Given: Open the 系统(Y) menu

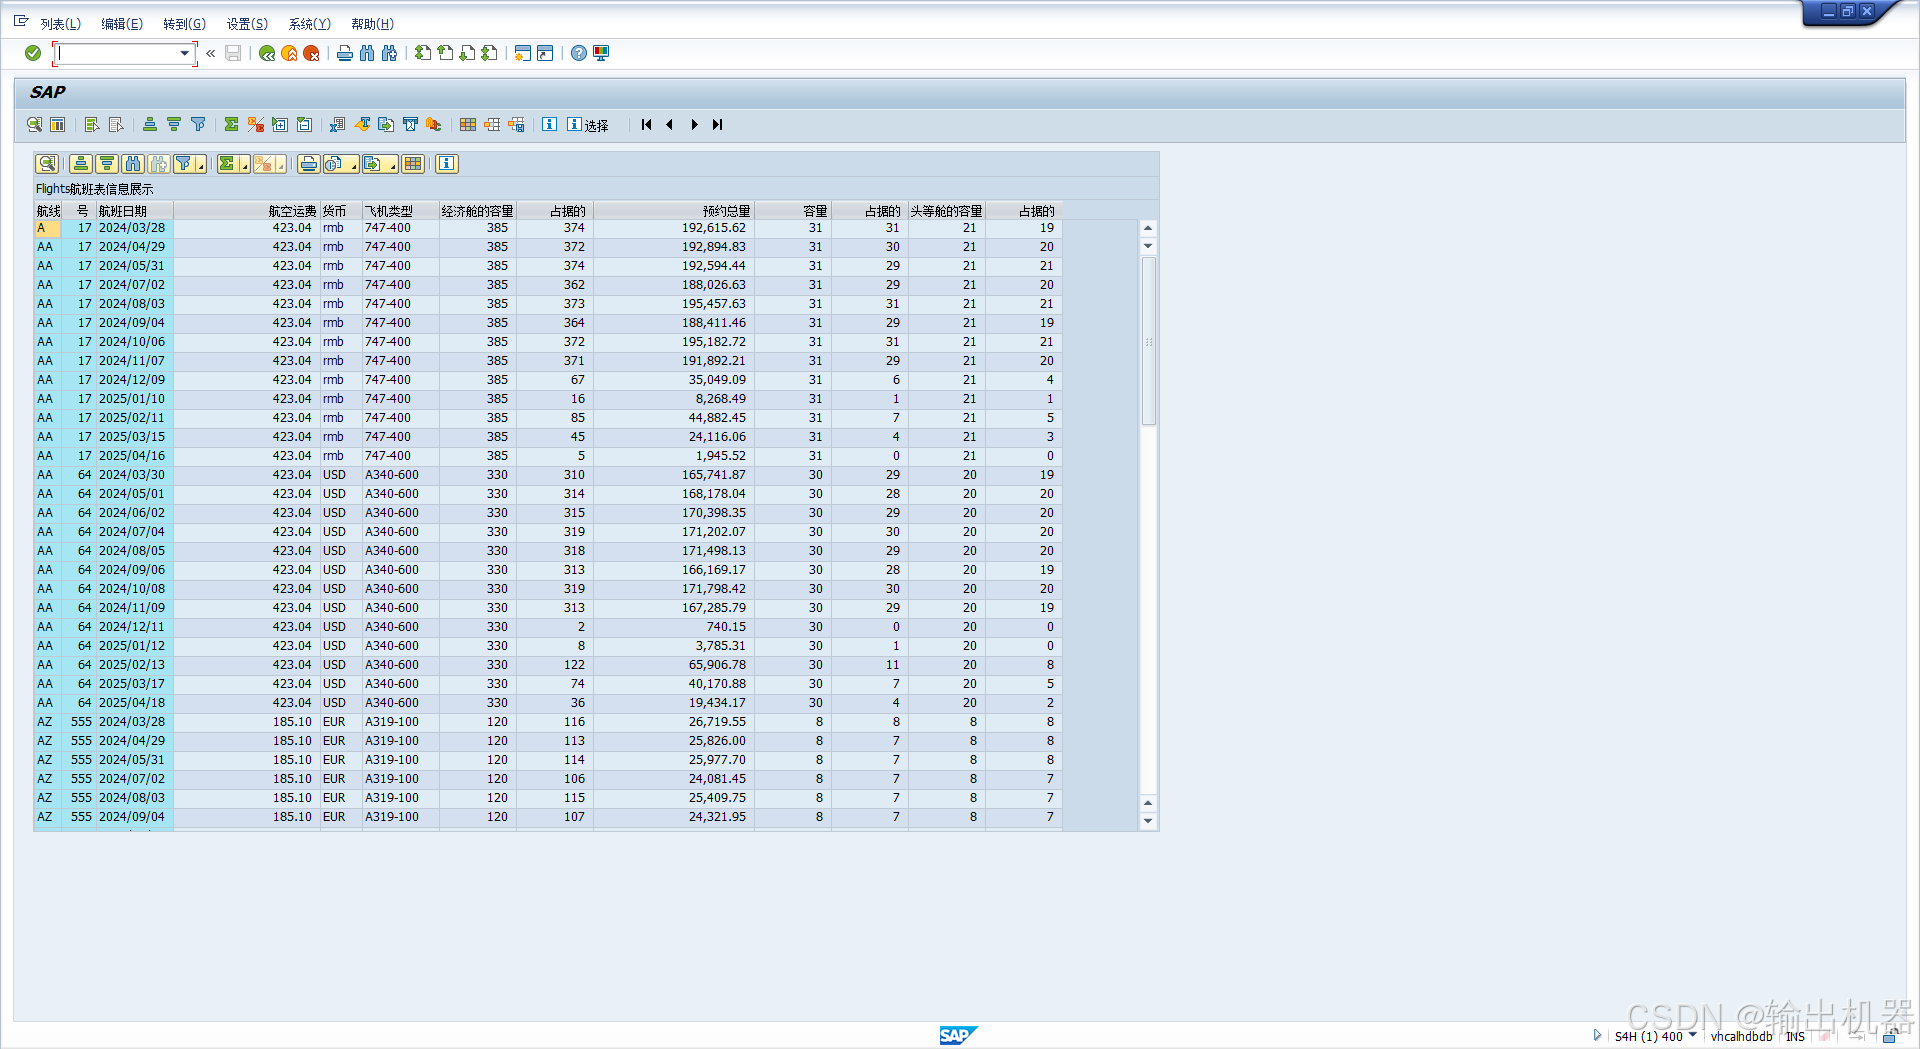Looking at the screenshot, I should (x=309, y=23).
